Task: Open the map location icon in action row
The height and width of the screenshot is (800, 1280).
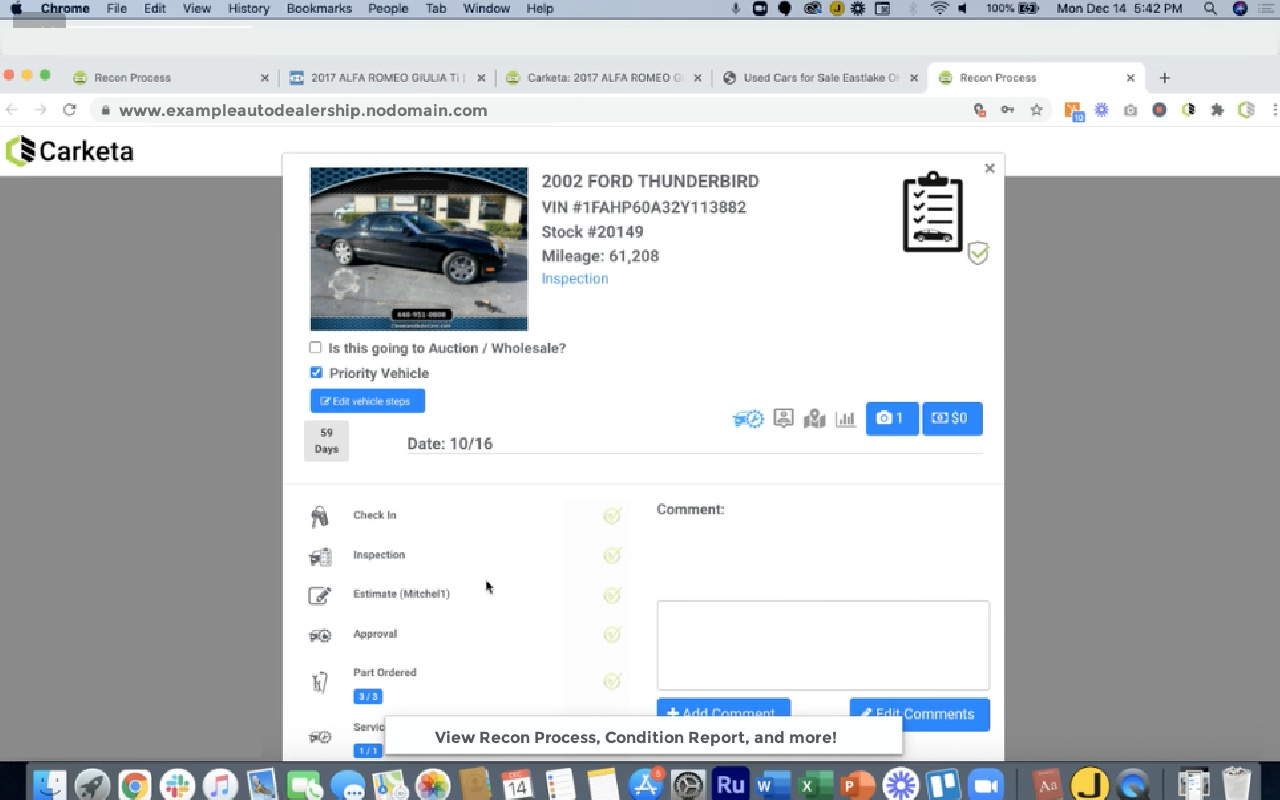Action: click(815, 419)
